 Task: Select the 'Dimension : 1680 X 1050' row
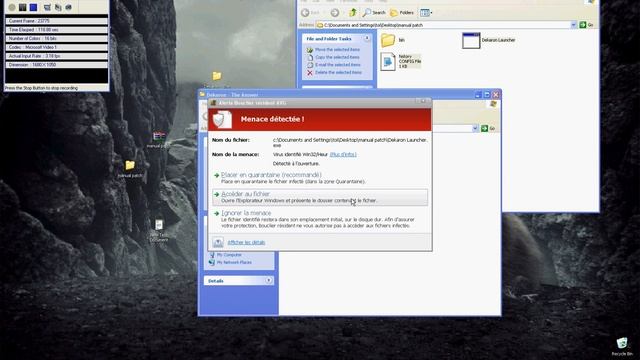pyautogui.click(x=56, y=65)
